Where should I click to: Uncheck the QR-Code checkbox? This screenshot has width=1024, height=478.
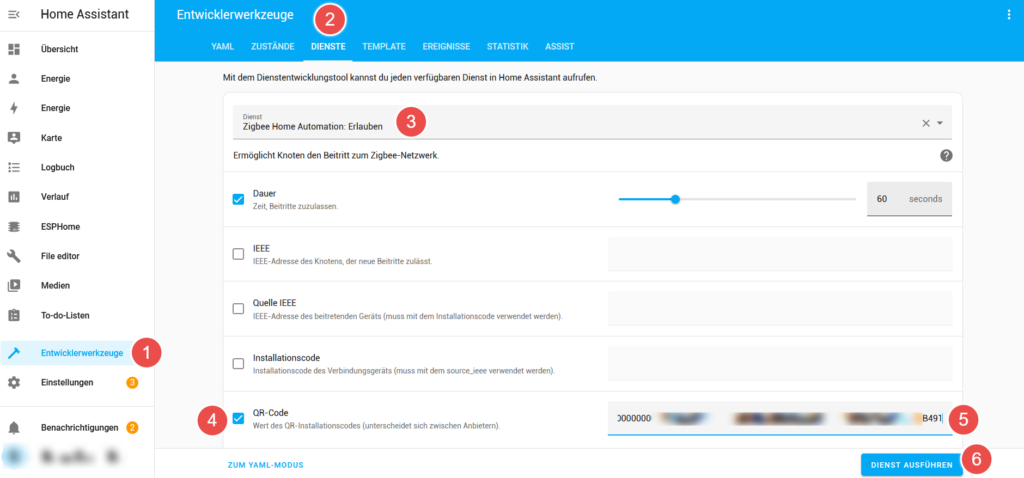pyautogui.click(x=238, y=419)
